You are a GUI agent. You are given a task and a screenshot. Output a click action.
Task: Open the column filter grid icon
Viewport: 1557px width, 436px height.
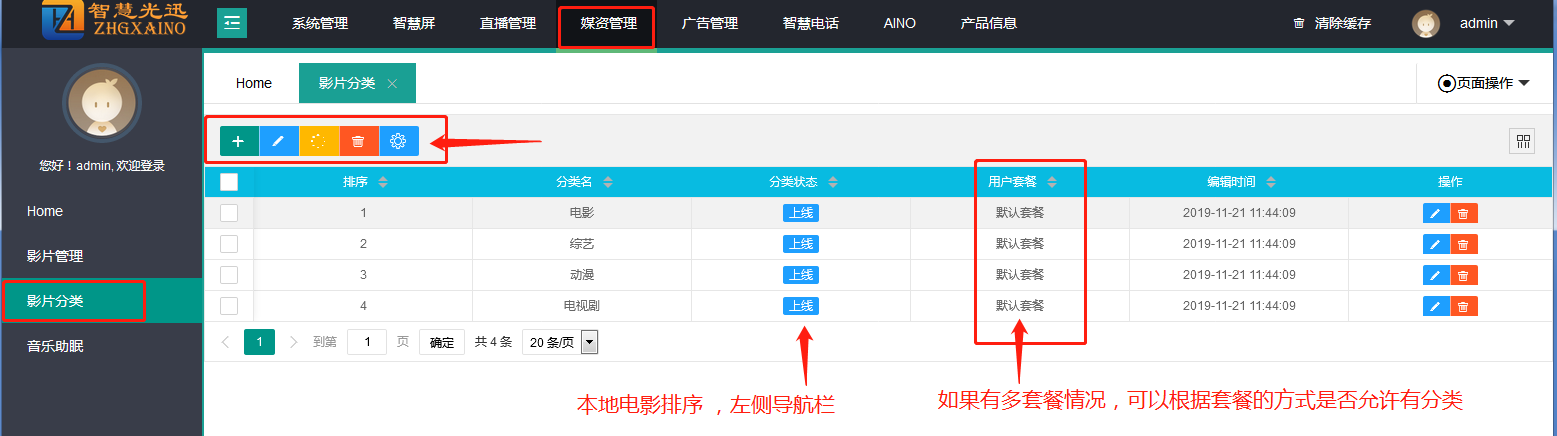pyautogui.click(x=1521, y=141)
